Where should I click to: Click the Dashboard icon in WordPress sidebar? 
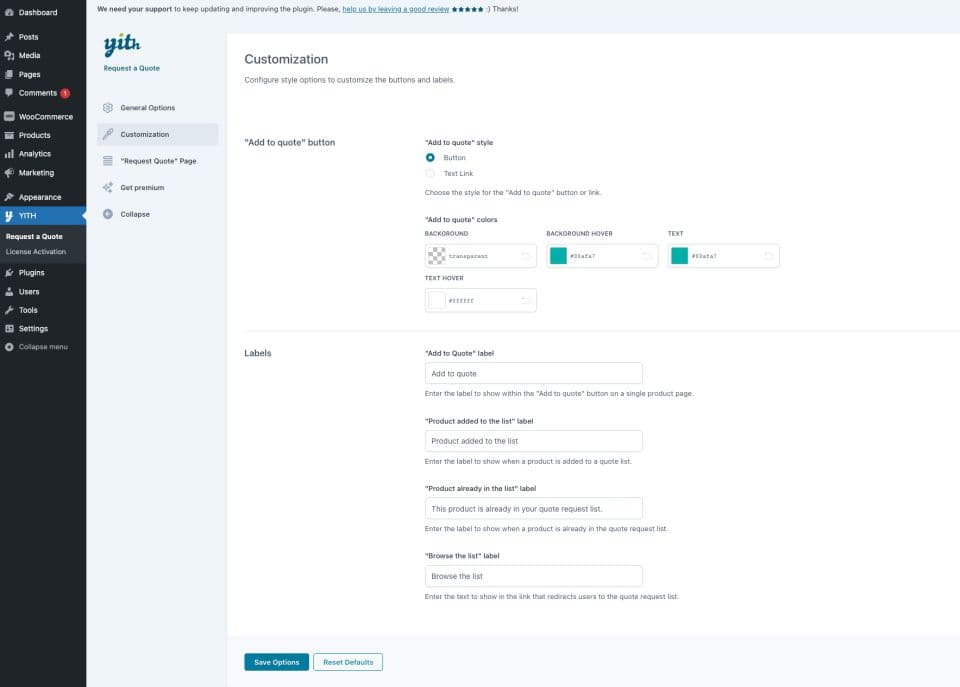point(9,12)
